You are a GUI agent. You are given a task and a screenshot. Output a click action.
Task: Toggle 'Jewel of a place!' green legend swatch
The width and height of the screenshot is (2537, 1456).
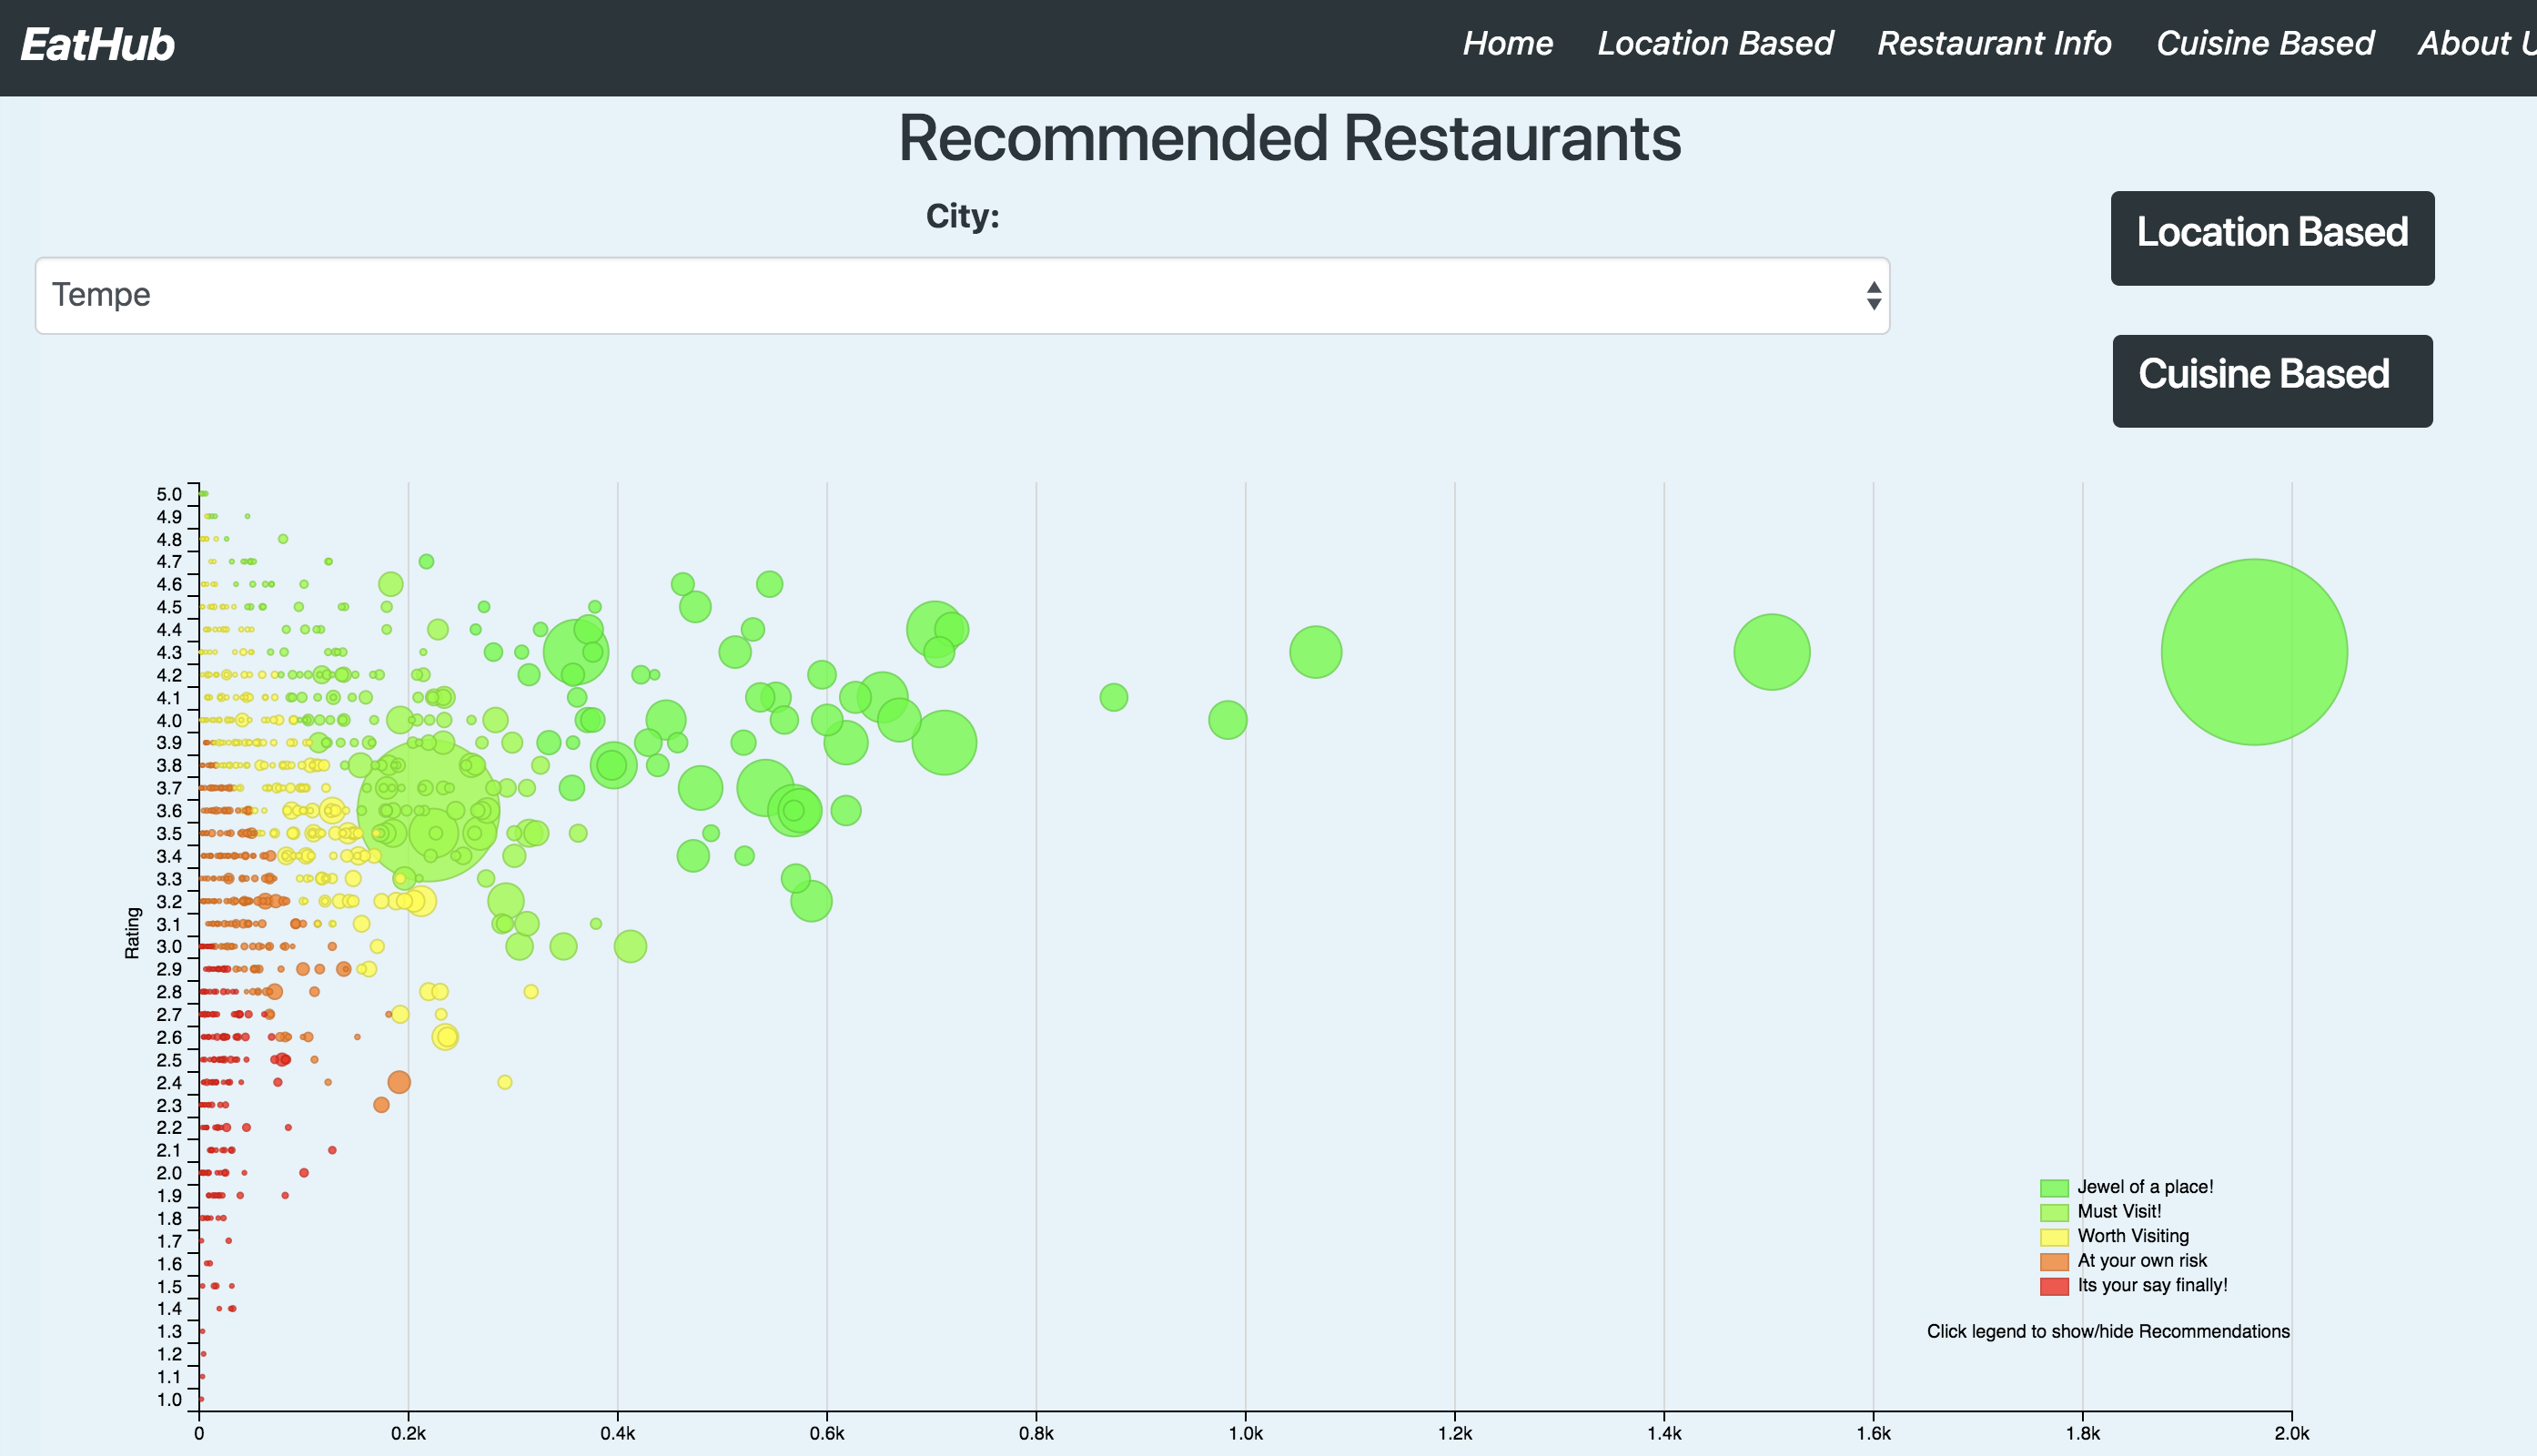[2053, 1188]
